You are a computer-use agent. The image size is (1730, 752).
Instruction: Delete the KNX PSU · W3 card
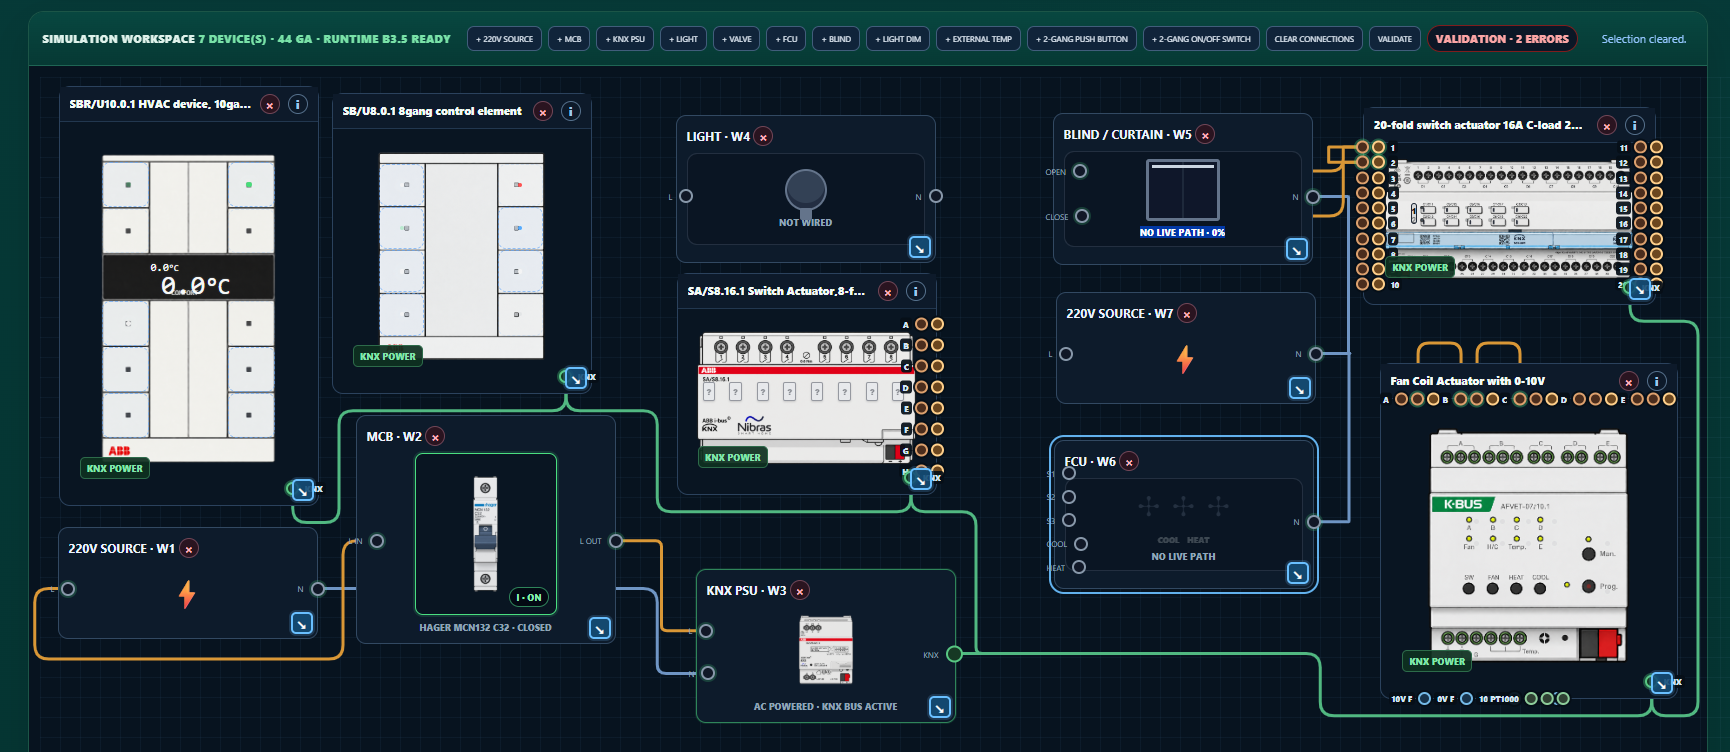[x=800, y=591]
